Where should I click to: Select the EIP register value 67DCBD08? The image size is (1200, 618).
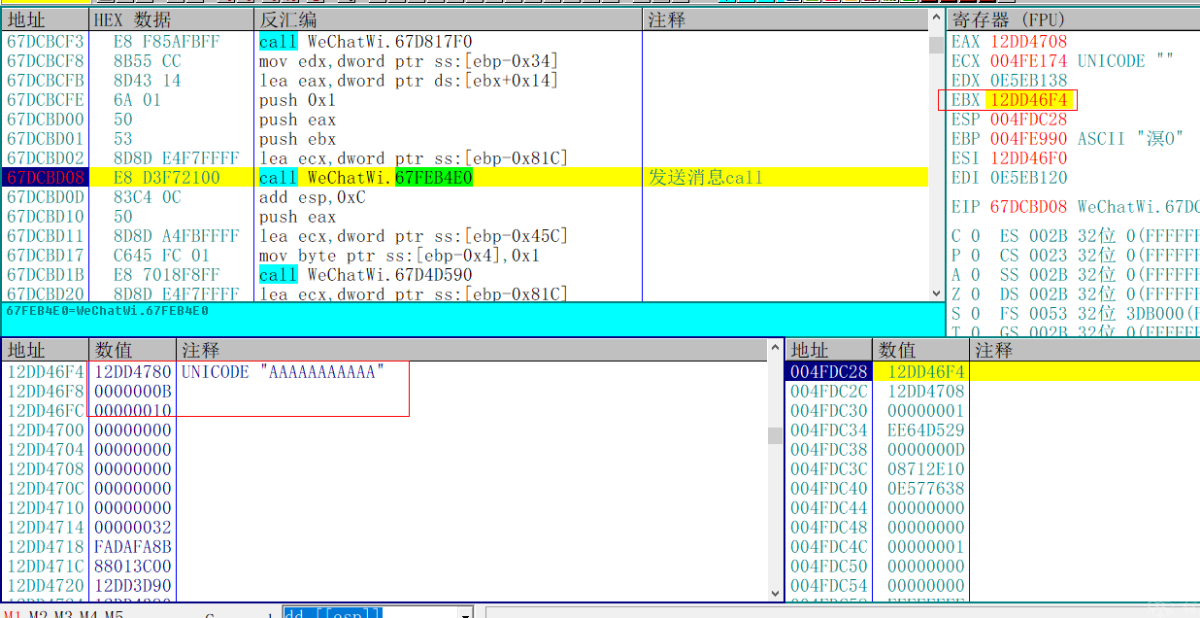tap(1029, 207)
